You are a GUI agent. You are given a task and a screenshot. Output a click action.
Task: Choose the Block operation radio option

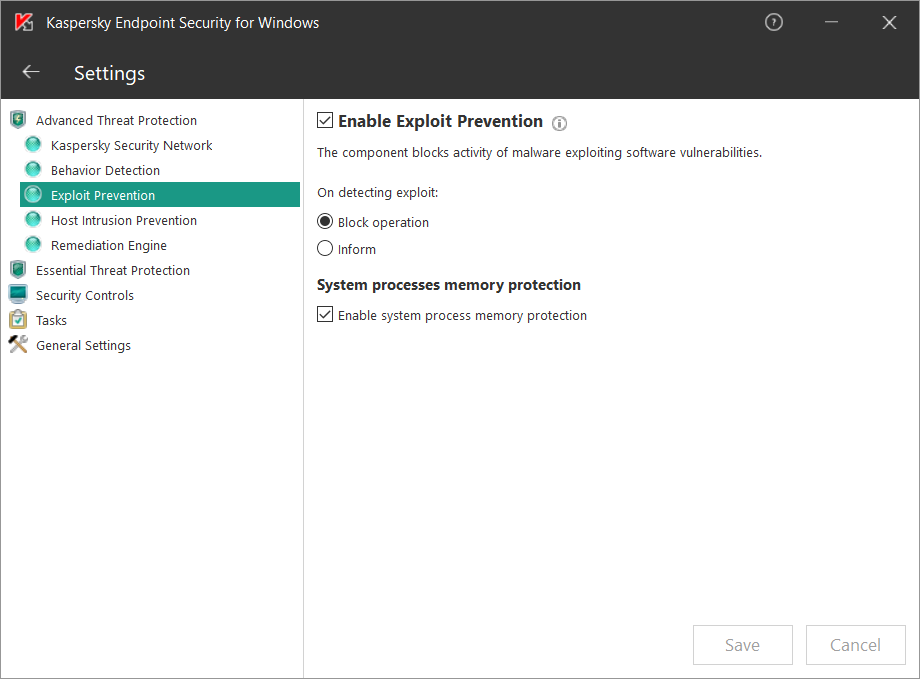click(x=324, y=221)
